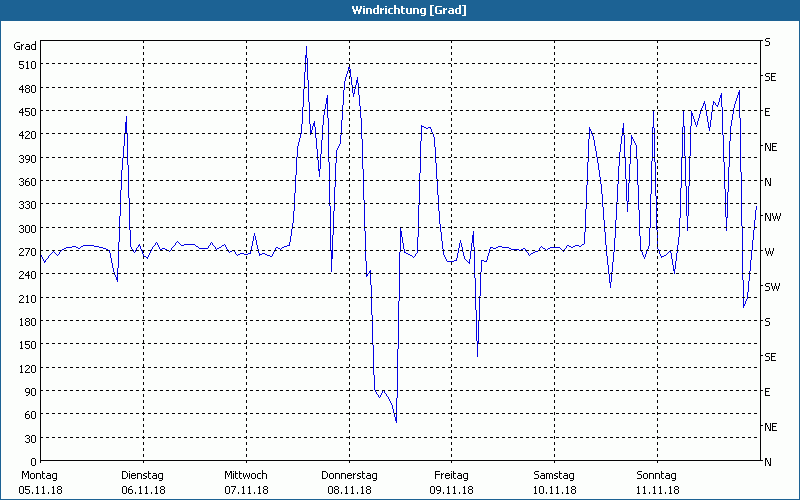Image resolution: width=800 pixels, height=500 pixels.
Task: Click the highest peak of the blue line
Action: point(306,46)
